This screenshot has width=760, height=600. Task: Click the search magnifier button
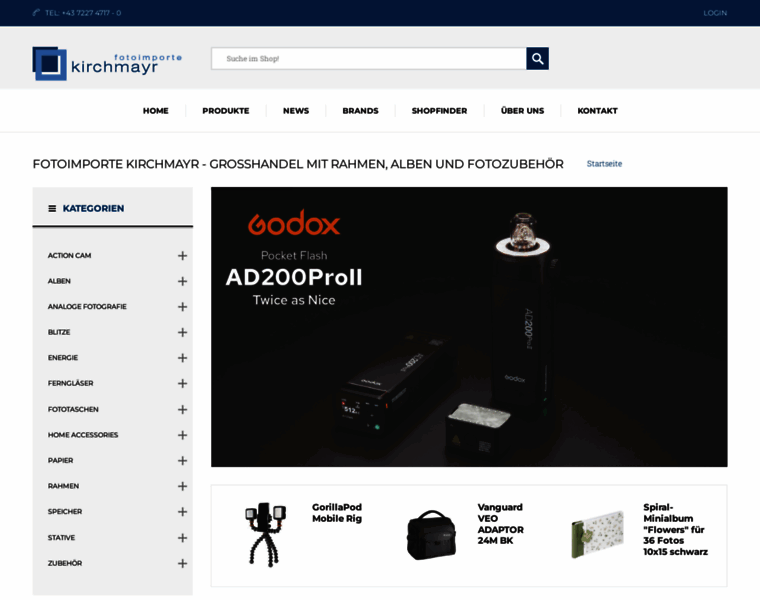(x=537, y=59)
